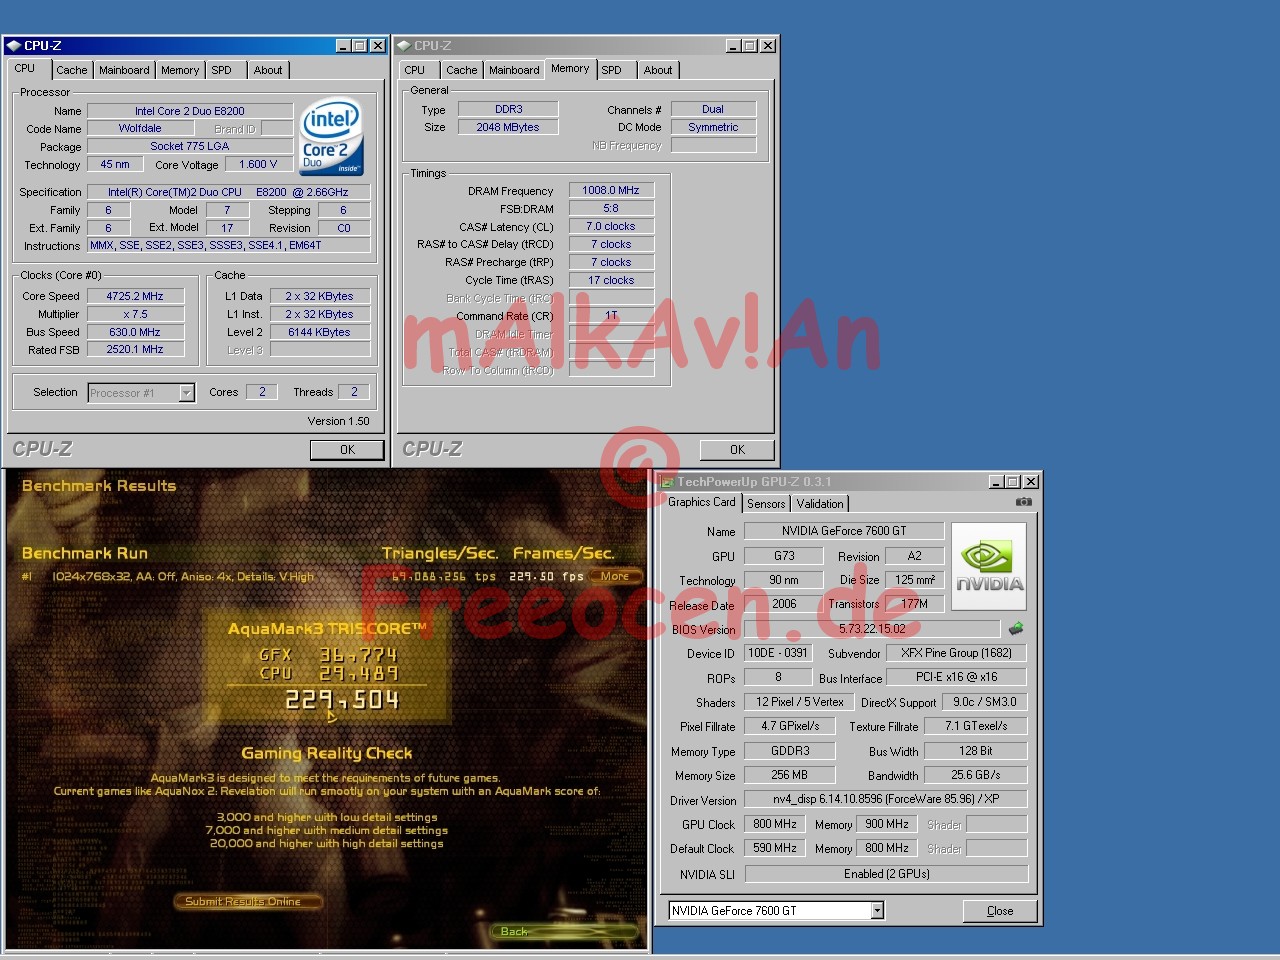This screenshot has width=1280, height=960.
Task: Click the GPU Name field NVIDIA GeForce 7600 GT
Action: pos(844,531)
